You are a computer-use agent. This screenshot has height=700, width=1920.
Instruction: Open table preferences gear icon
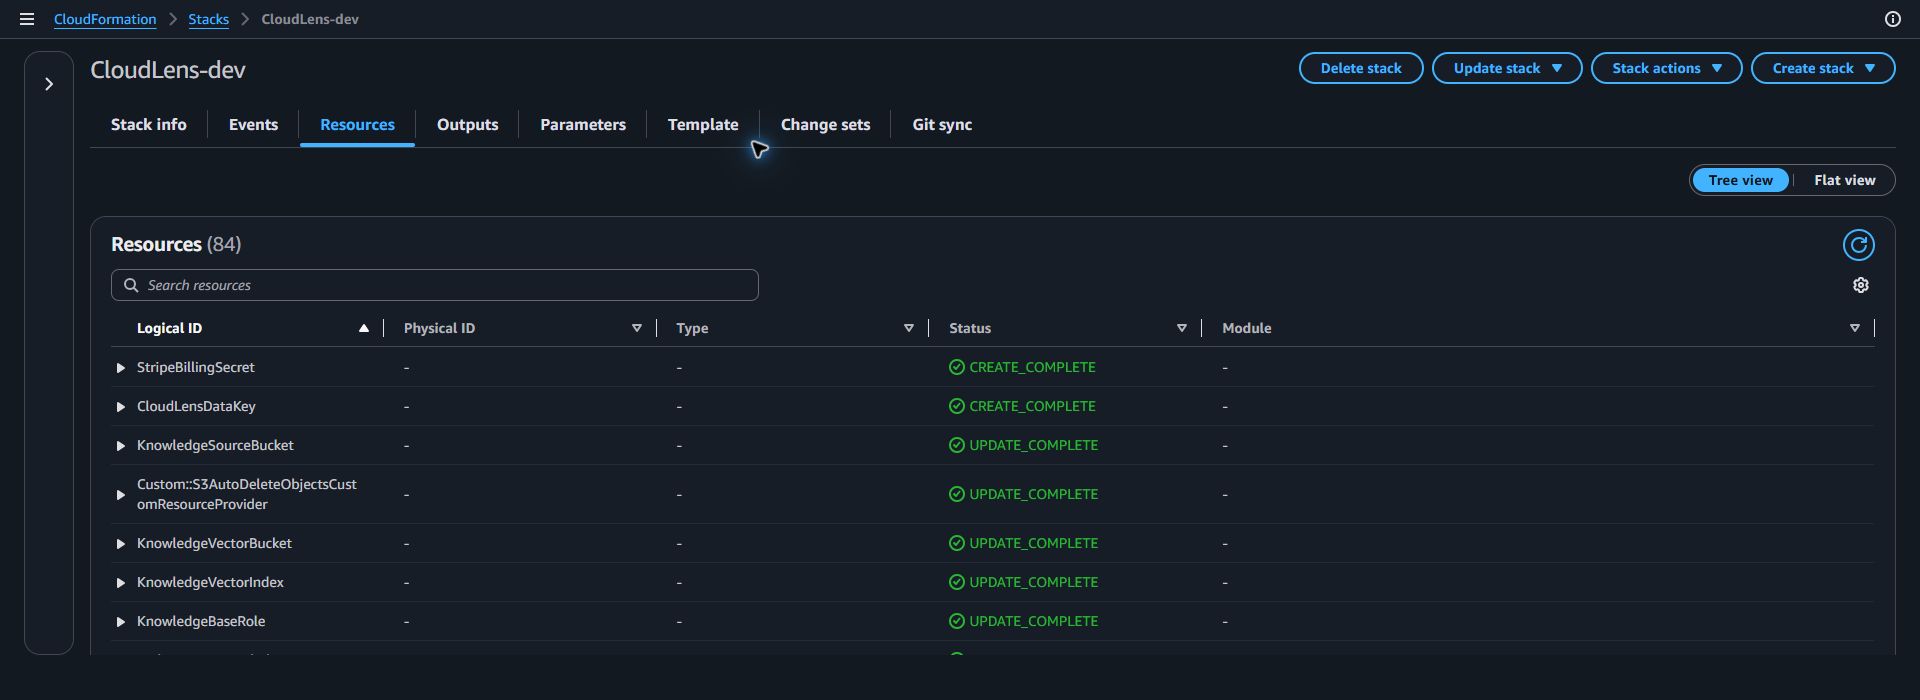click(1860, 285)
